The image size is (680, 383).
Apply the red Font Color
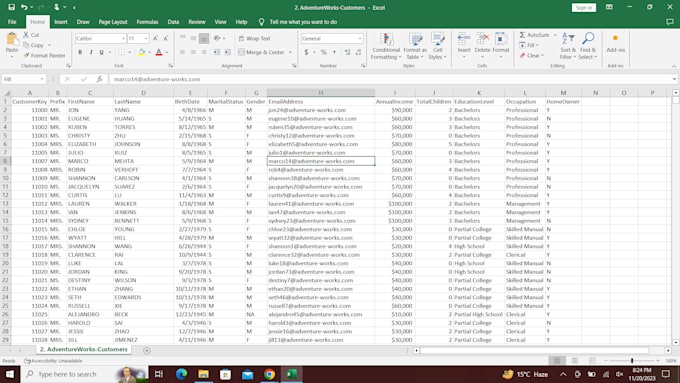pyautogui.click(x=159, y=52)
